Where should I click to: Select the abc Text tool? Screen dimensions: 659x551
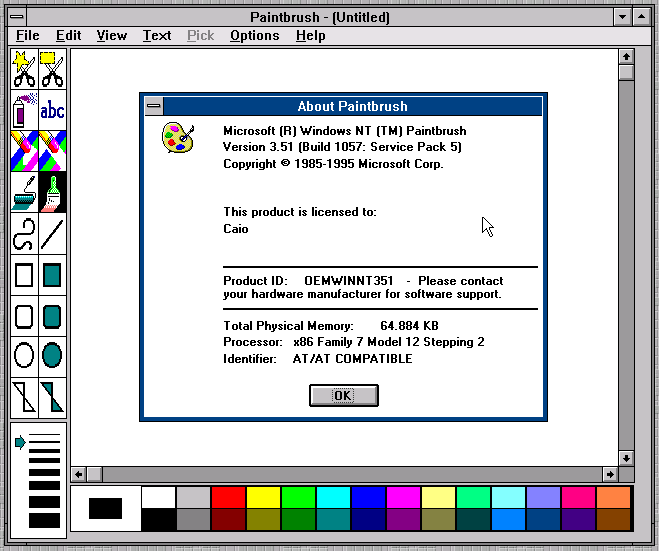pyautogui.click(x=52, y=110)
